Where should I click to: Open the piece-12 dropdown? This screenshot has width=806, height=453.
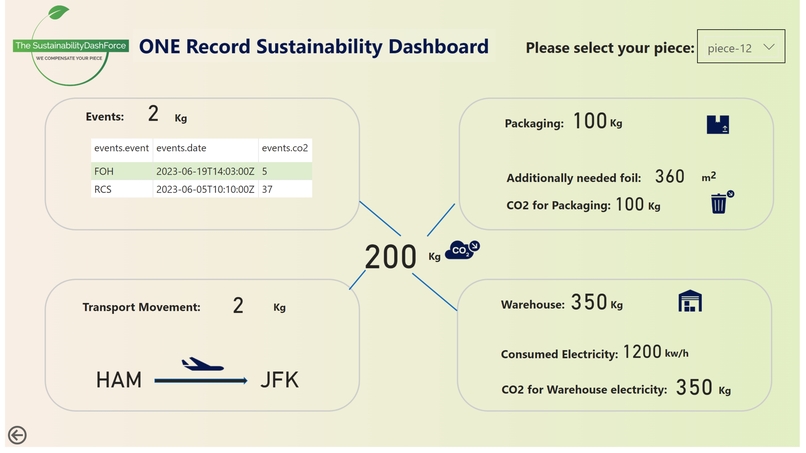coord(741,47)
